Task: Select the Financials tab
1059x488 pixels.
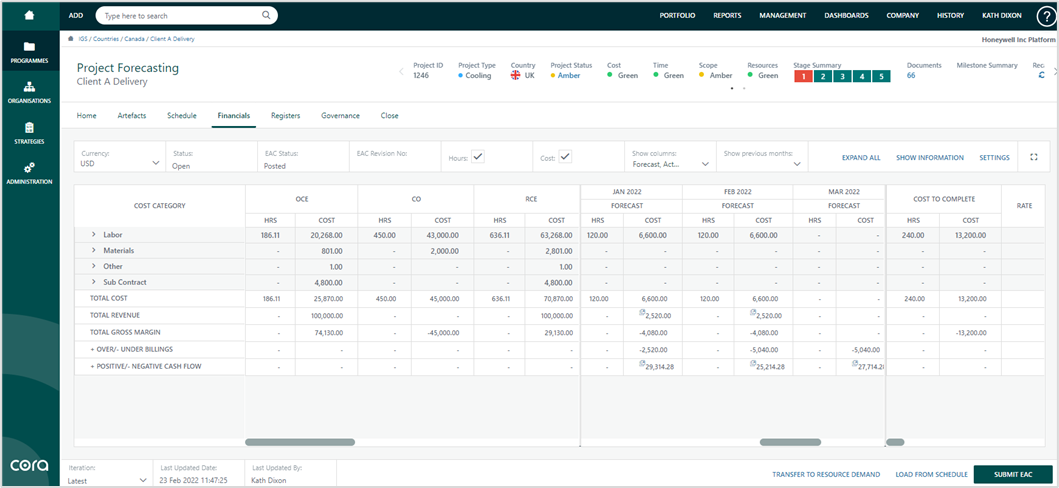Action: pyautogui.click(x=234, y=115)
